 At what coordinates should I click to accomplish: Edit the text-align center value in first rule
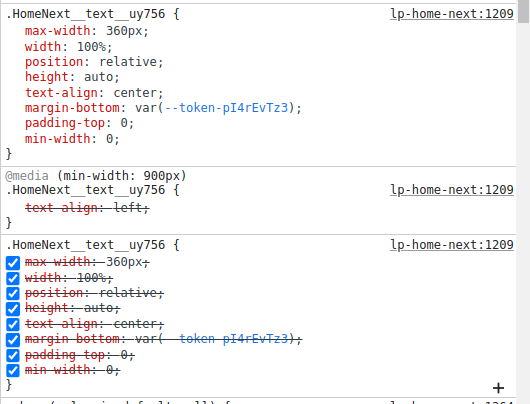click(x=135, y=93)
